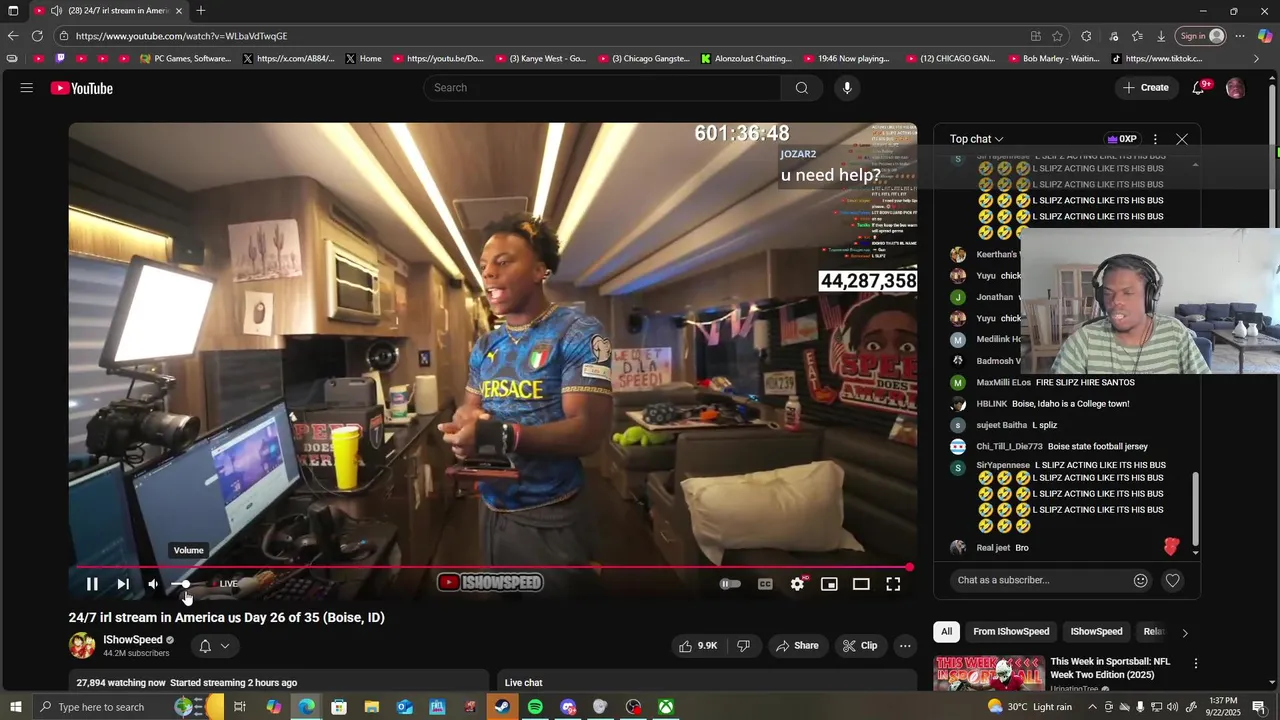
Task: Show more bookmarks with overflow arrow
Action: click(1257, 59)
